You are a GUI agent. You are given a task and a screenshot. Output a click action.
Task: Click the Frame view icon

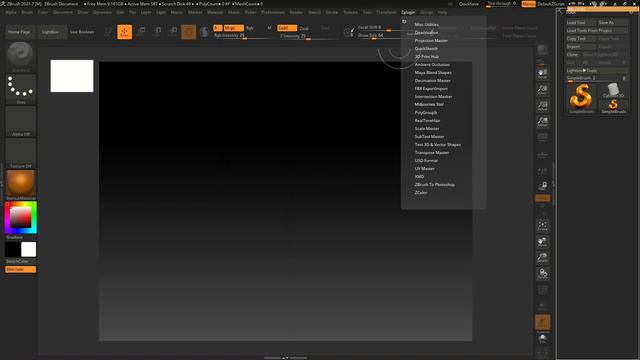[x=542, y=226]
